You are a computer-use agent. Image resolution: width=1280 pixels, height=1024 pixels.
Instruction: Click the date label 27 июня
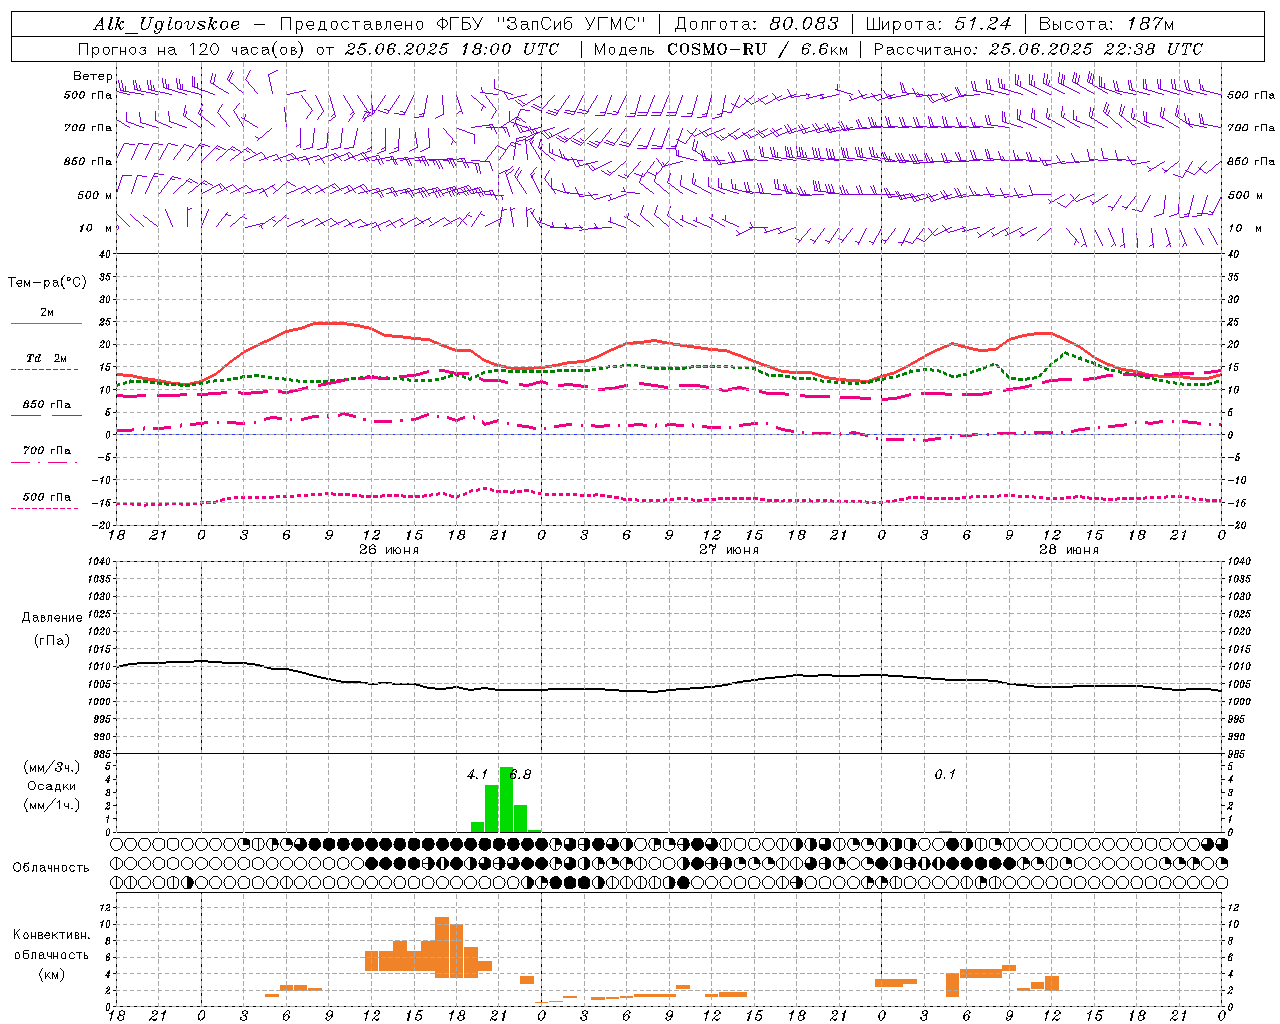coord(729,550)
